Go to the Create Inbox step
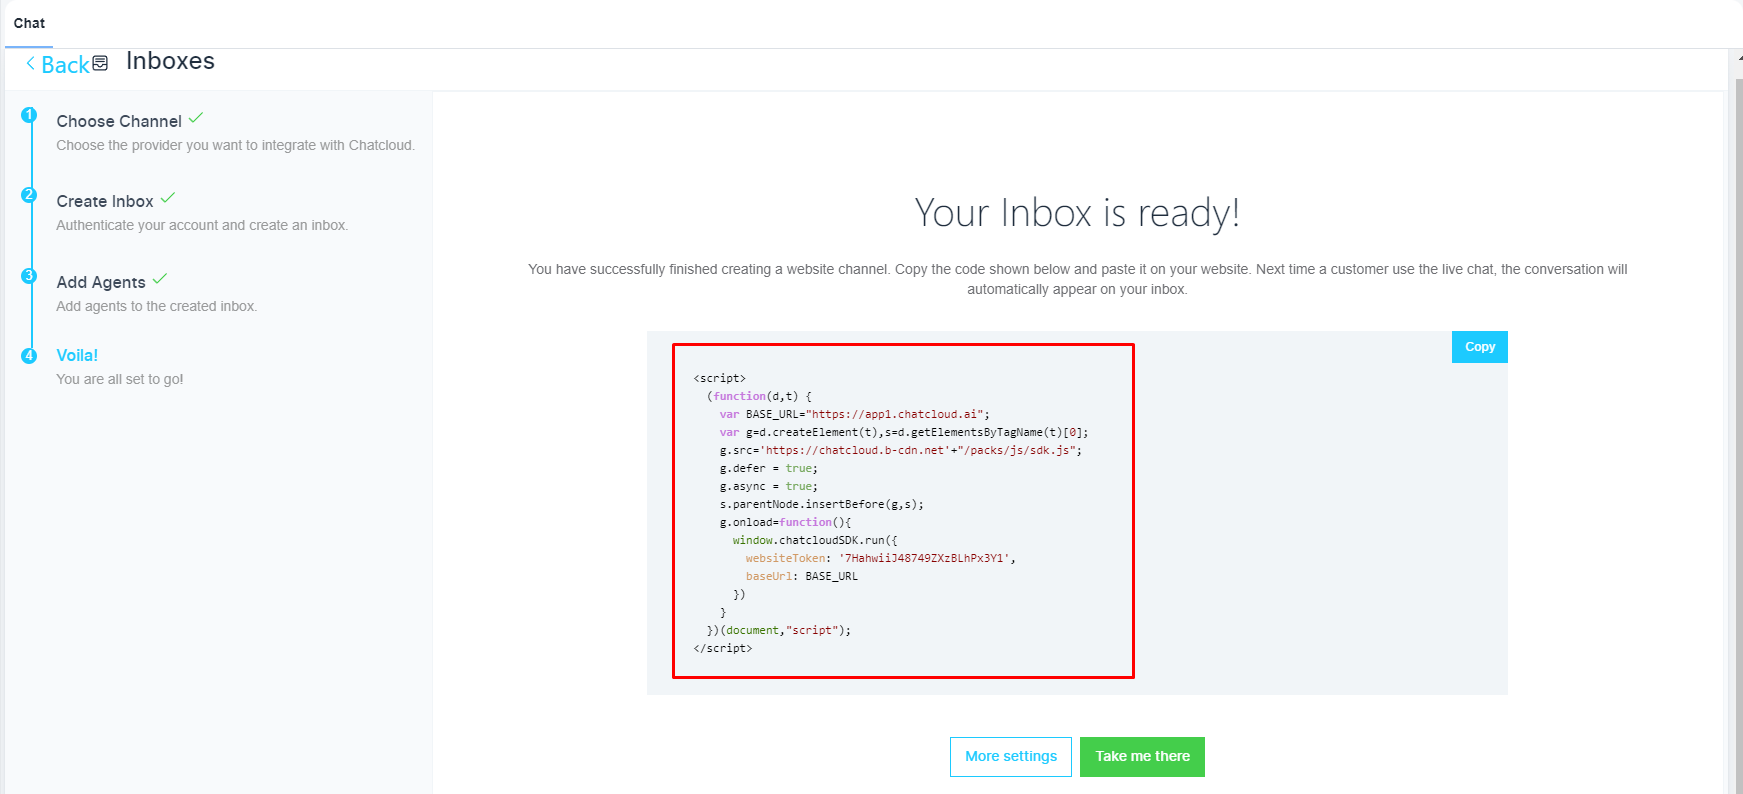Screen dimensions: 1743x794 [x=105, y=201]
